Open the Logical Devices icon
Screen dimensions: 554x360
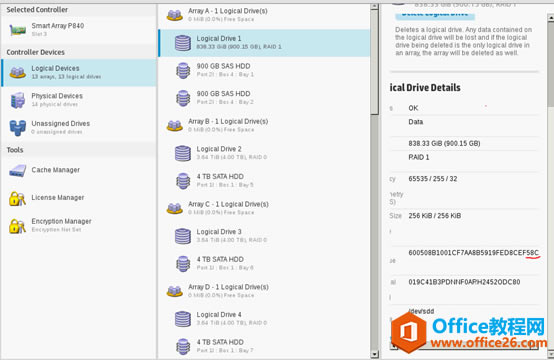pos(17,72)
